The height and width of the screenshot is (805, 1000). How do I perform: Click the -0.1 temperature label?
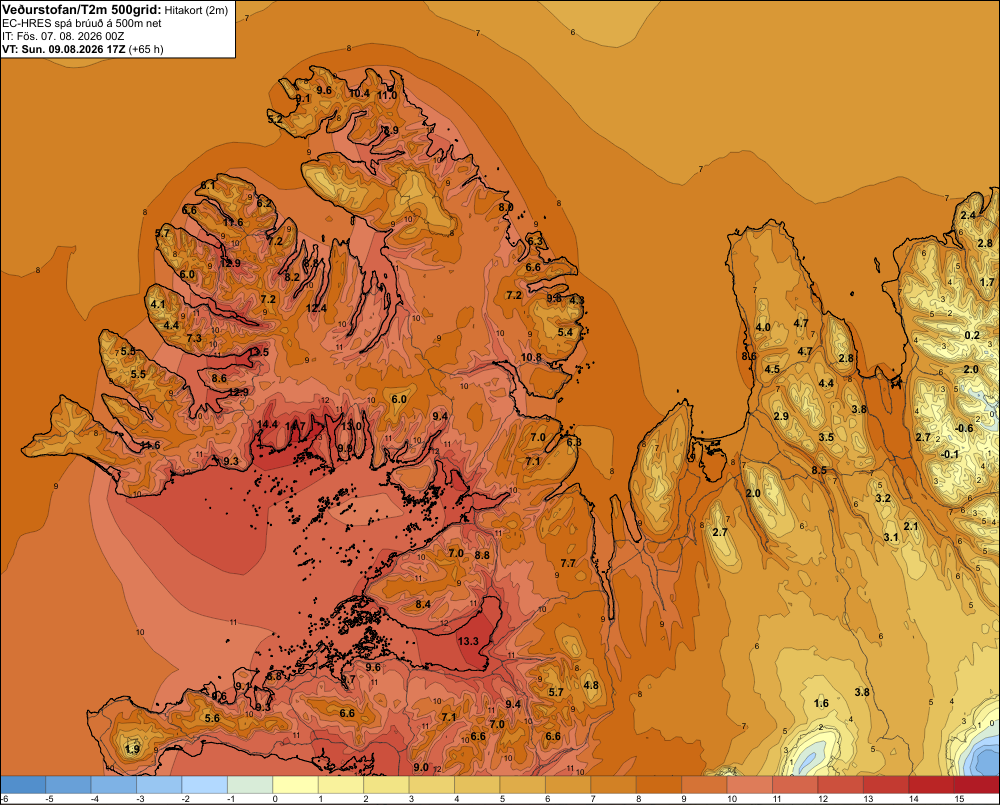950,454
